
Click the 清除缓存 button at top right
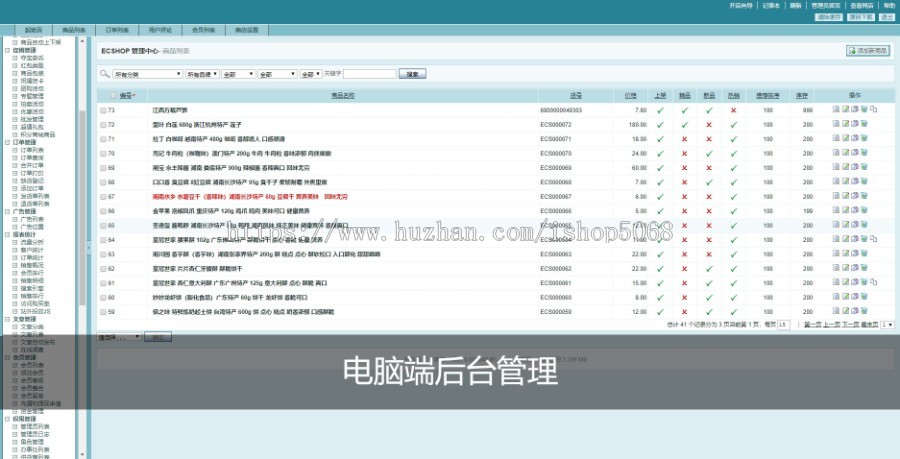(829, 17)
